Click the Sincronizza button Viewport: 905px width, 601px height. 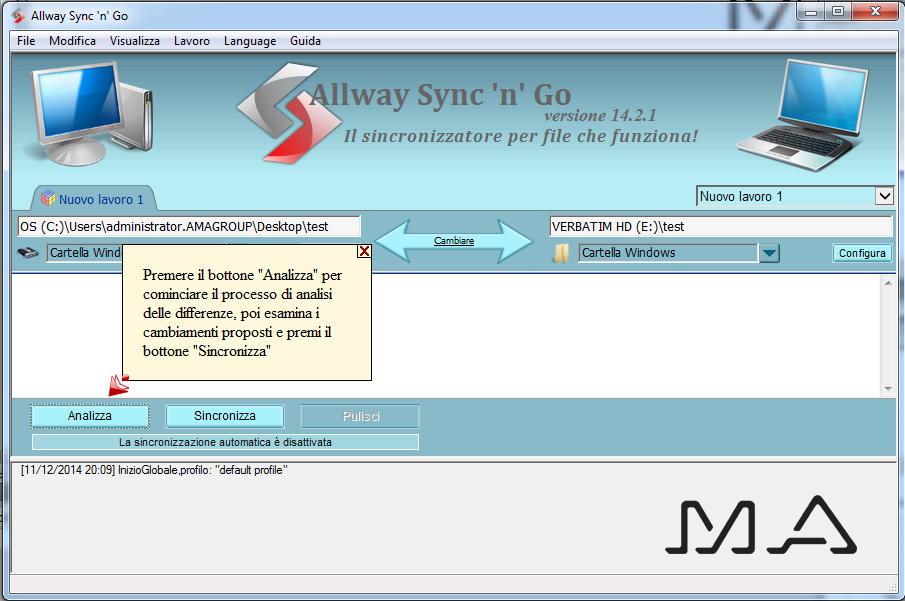[225, 416]
